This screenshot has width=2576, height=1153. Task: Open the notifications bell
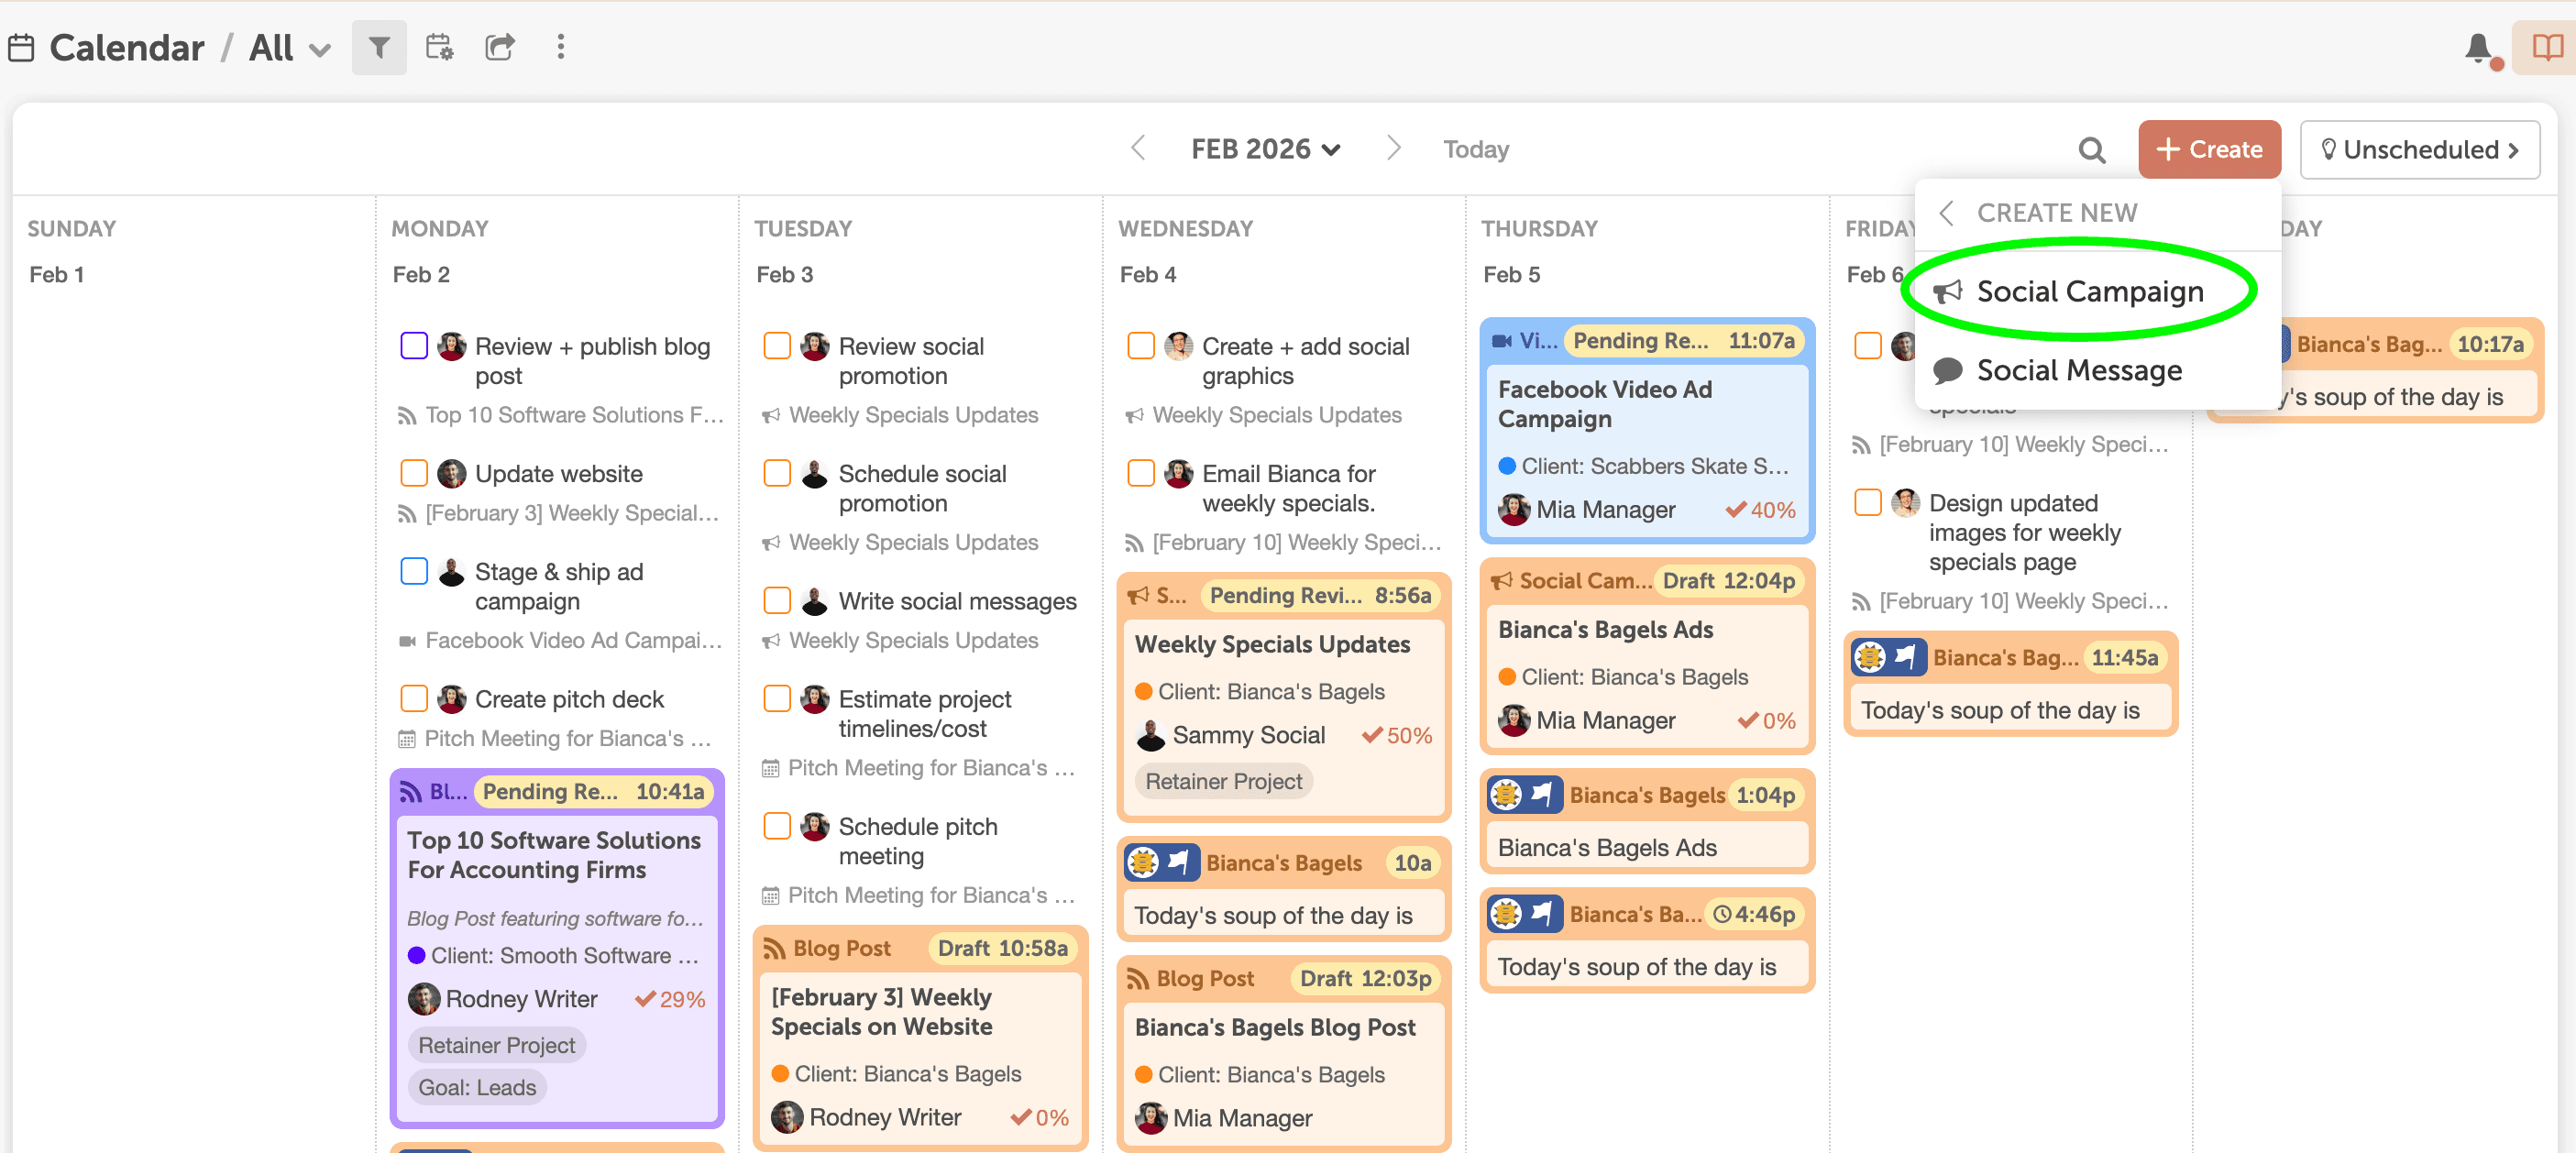coord(2478,48)
